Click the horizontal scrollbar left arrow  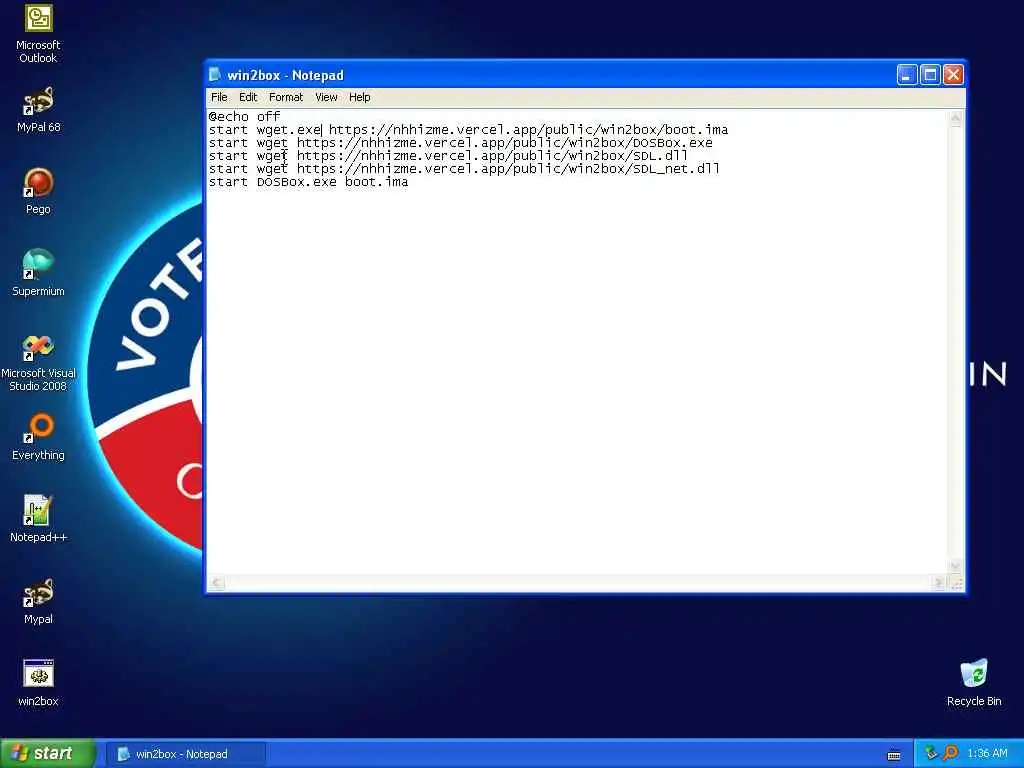tap(216, 583)
